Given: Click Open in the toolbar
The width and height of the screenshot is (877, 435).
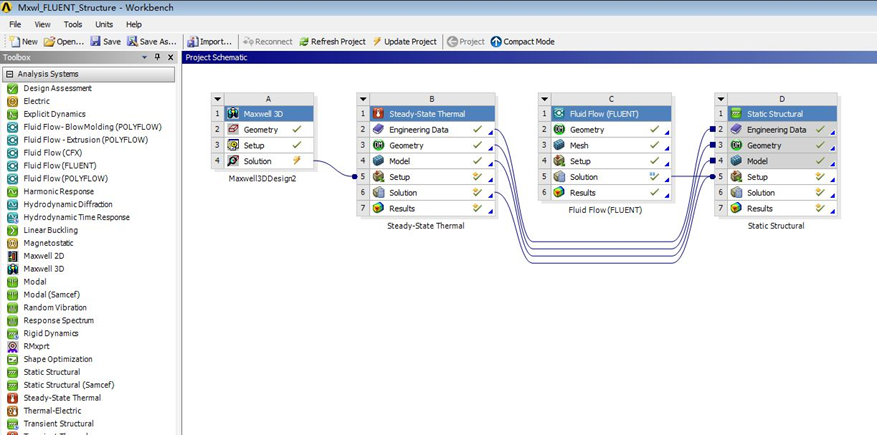Looking at the screenshot, I should [x=64, y=41].
